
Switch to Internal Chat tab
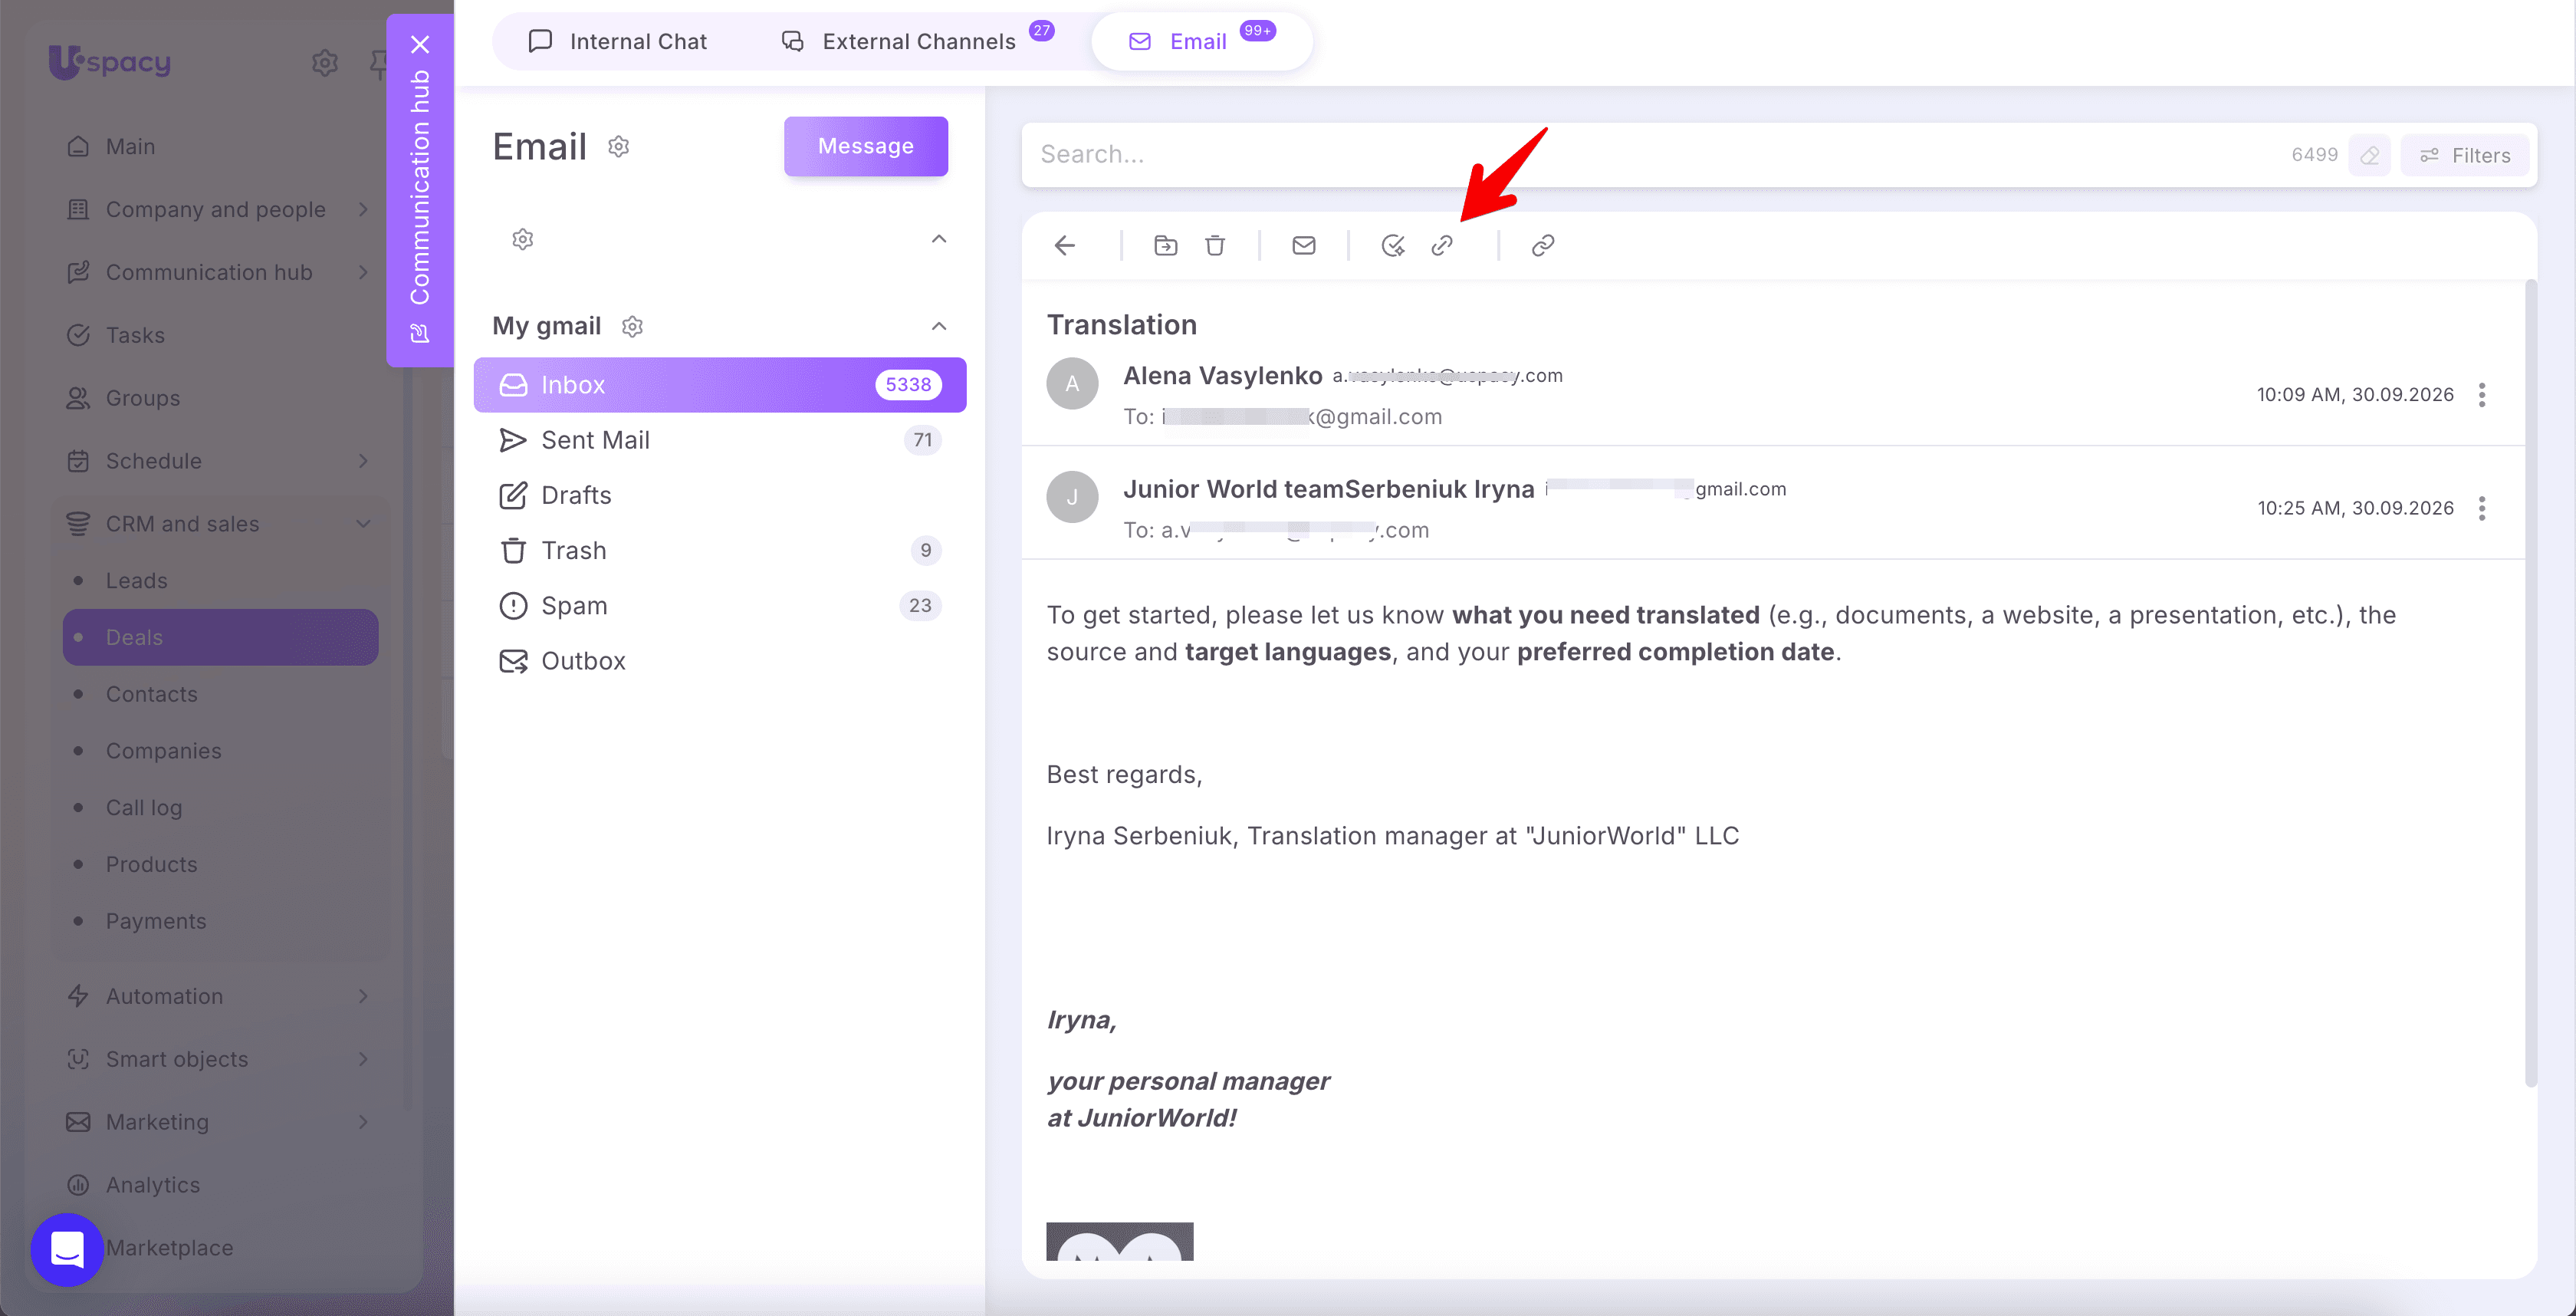pos(618,41)
